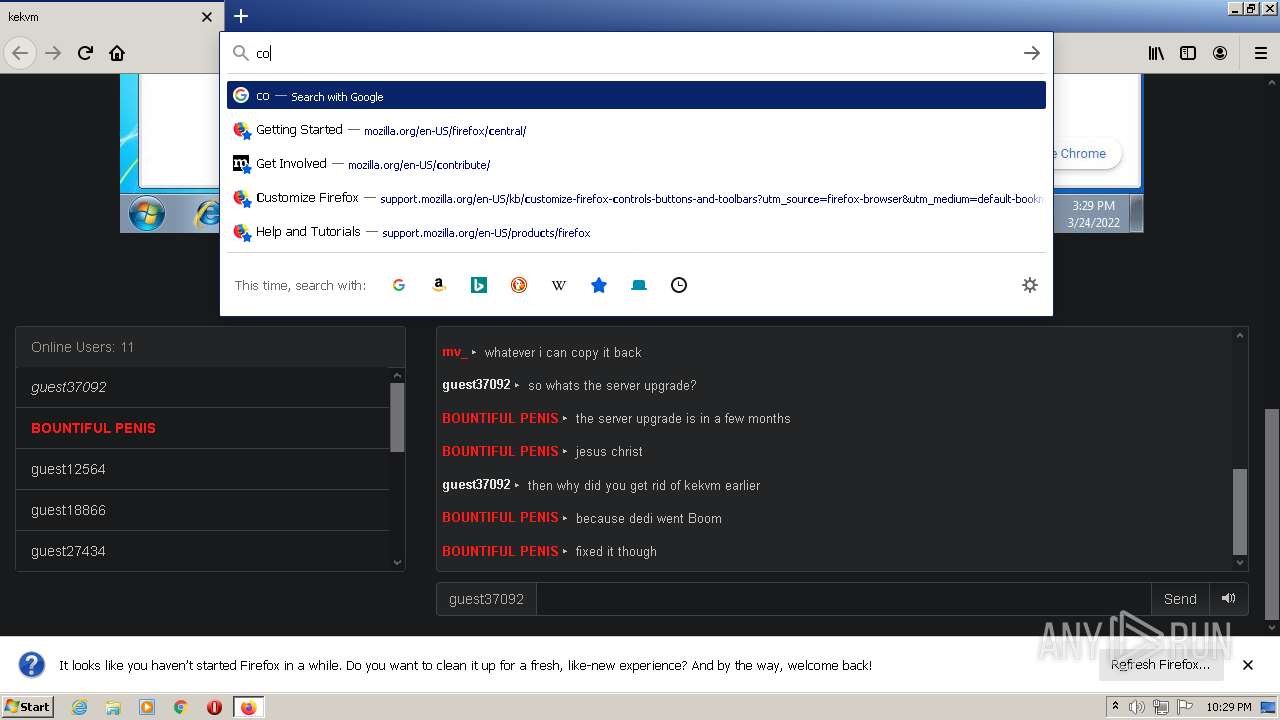Click the go arrow in URL bar
Viewport: 1280px width, 720px height.
[1032, 53]
